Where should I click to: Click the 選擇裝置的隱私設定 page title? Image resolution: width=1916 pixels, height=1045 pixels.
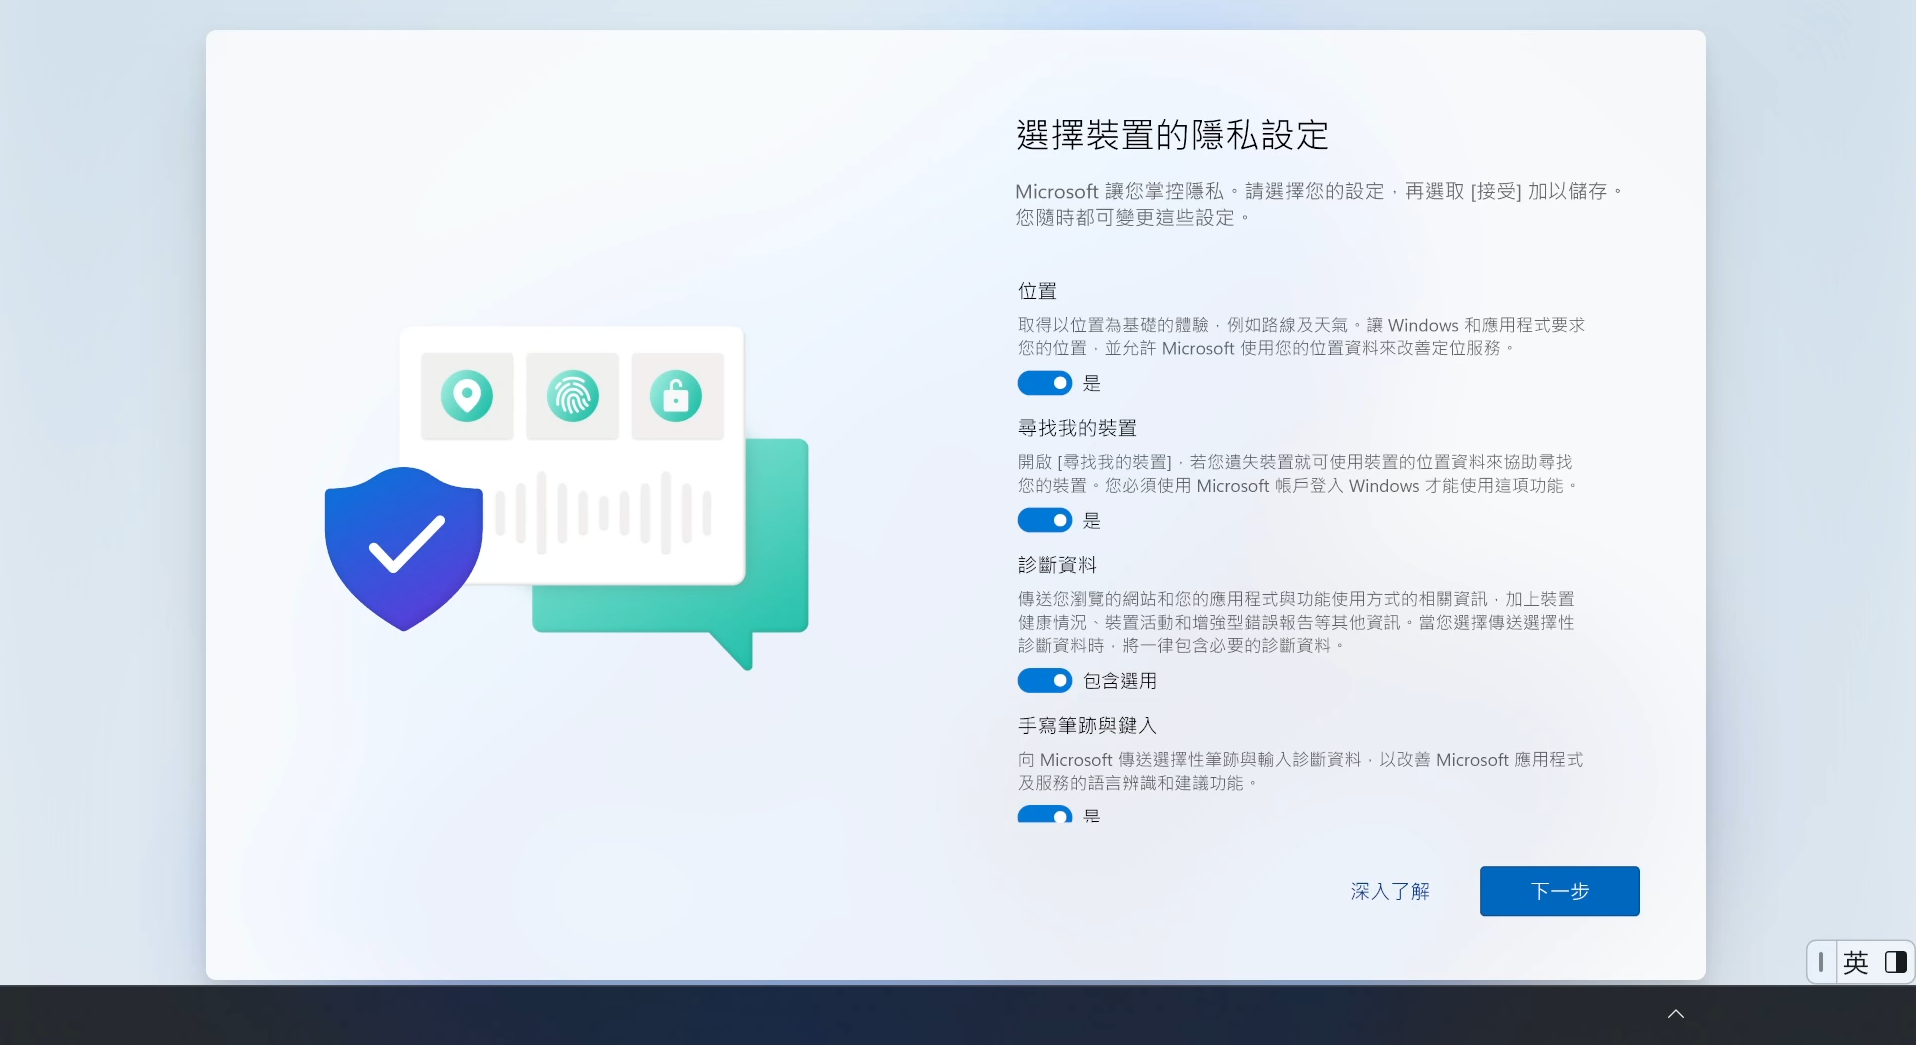pos(1172,135)
